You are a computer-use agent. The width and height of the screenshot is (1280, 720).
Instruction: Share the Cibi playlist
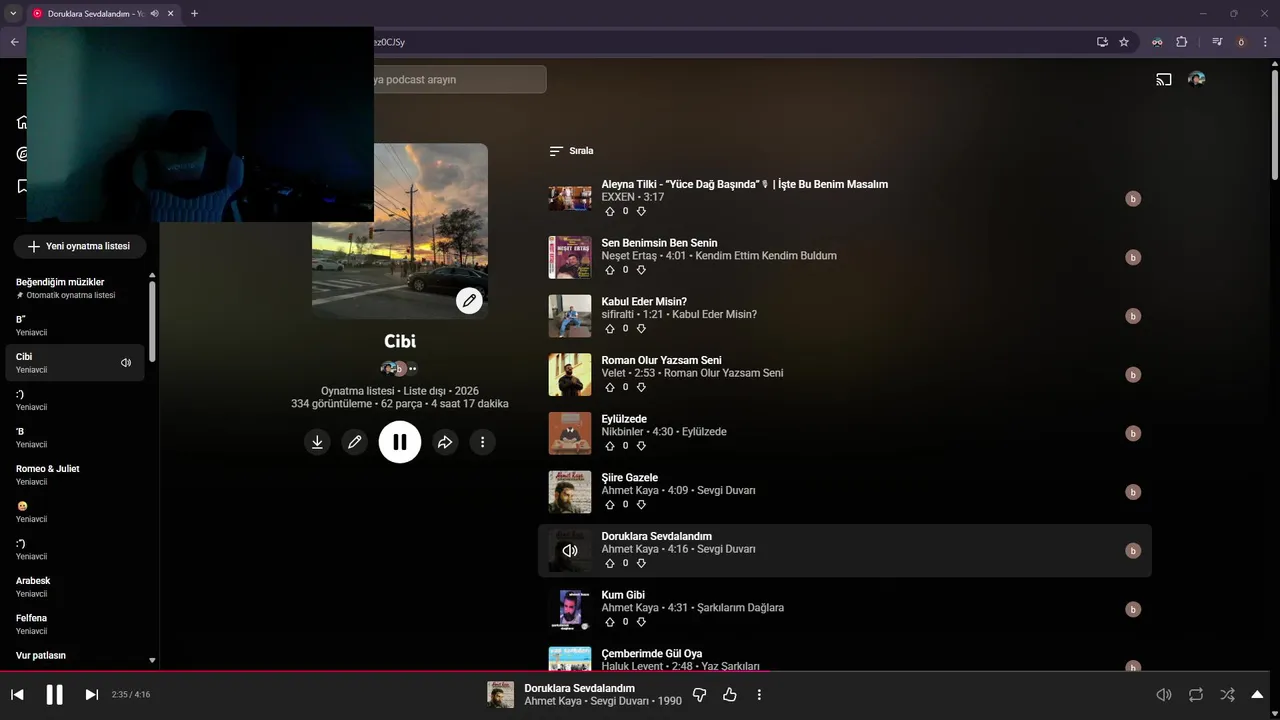point(445,442)
